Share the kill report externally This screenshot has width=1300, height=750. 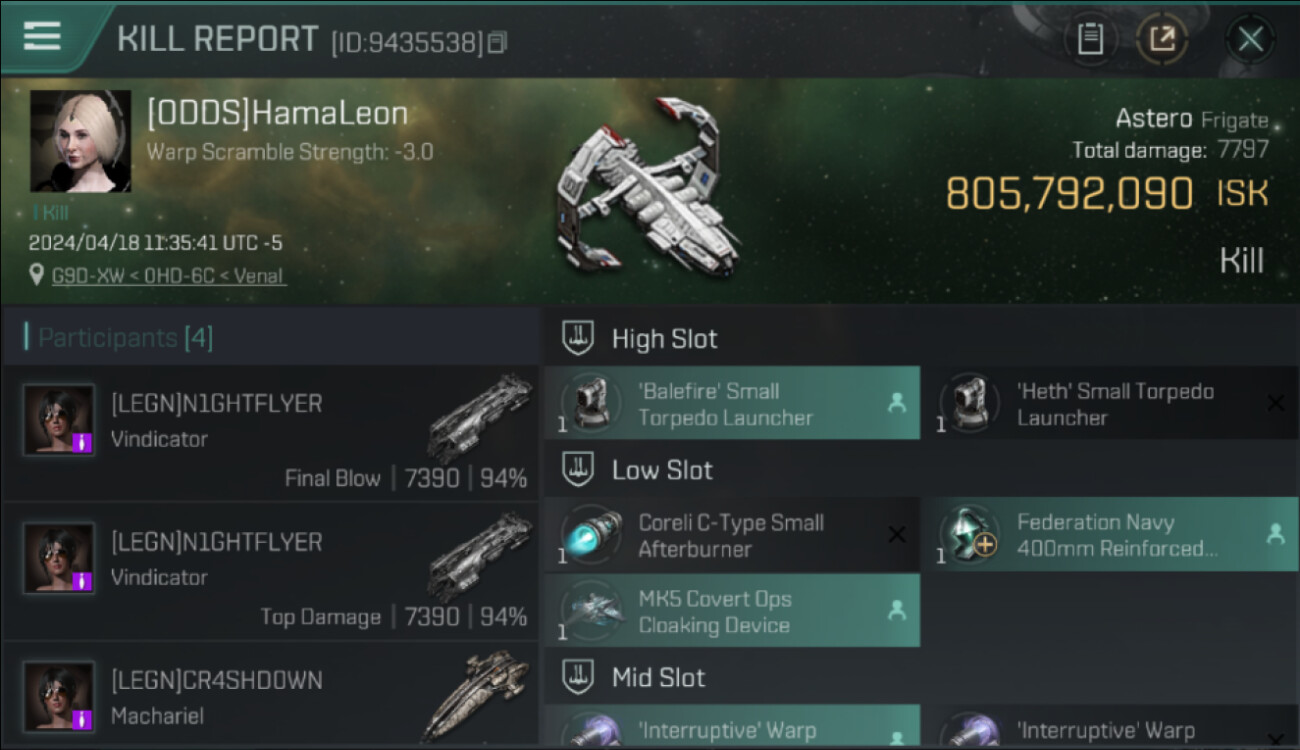click(1162, 40)
